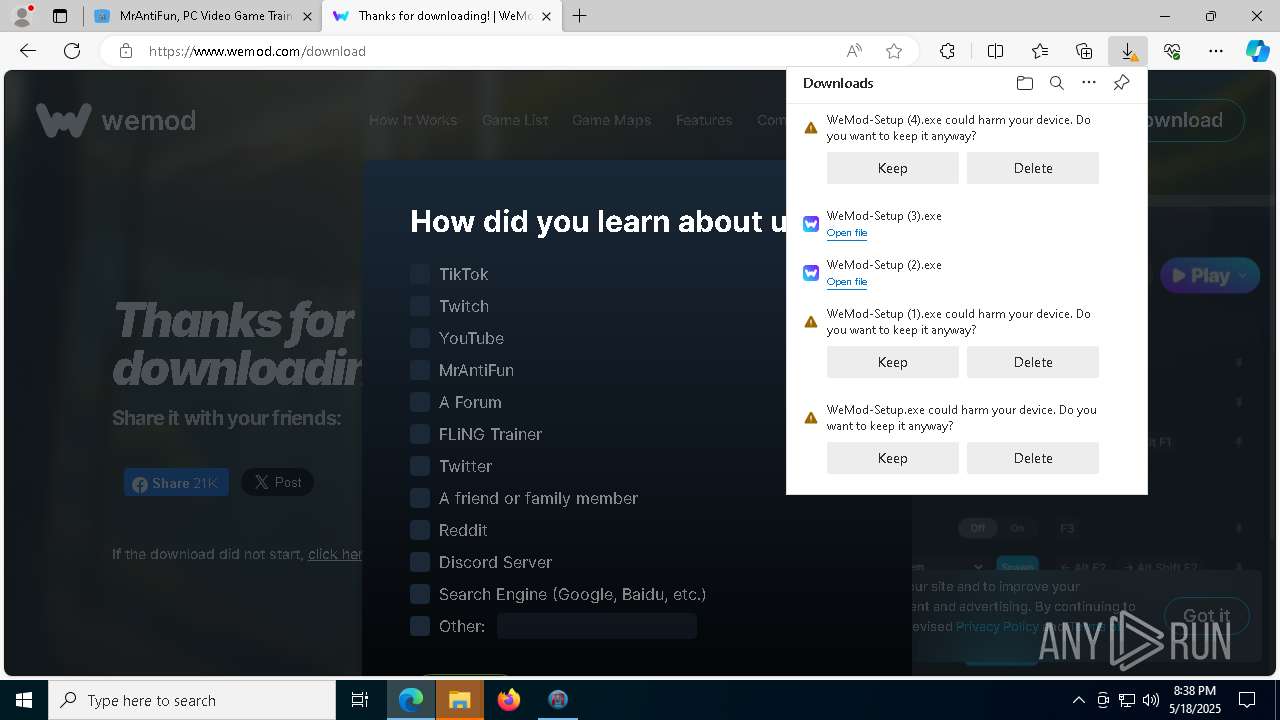Refresh the page
1280x720 pixels.
click(72, 51)
